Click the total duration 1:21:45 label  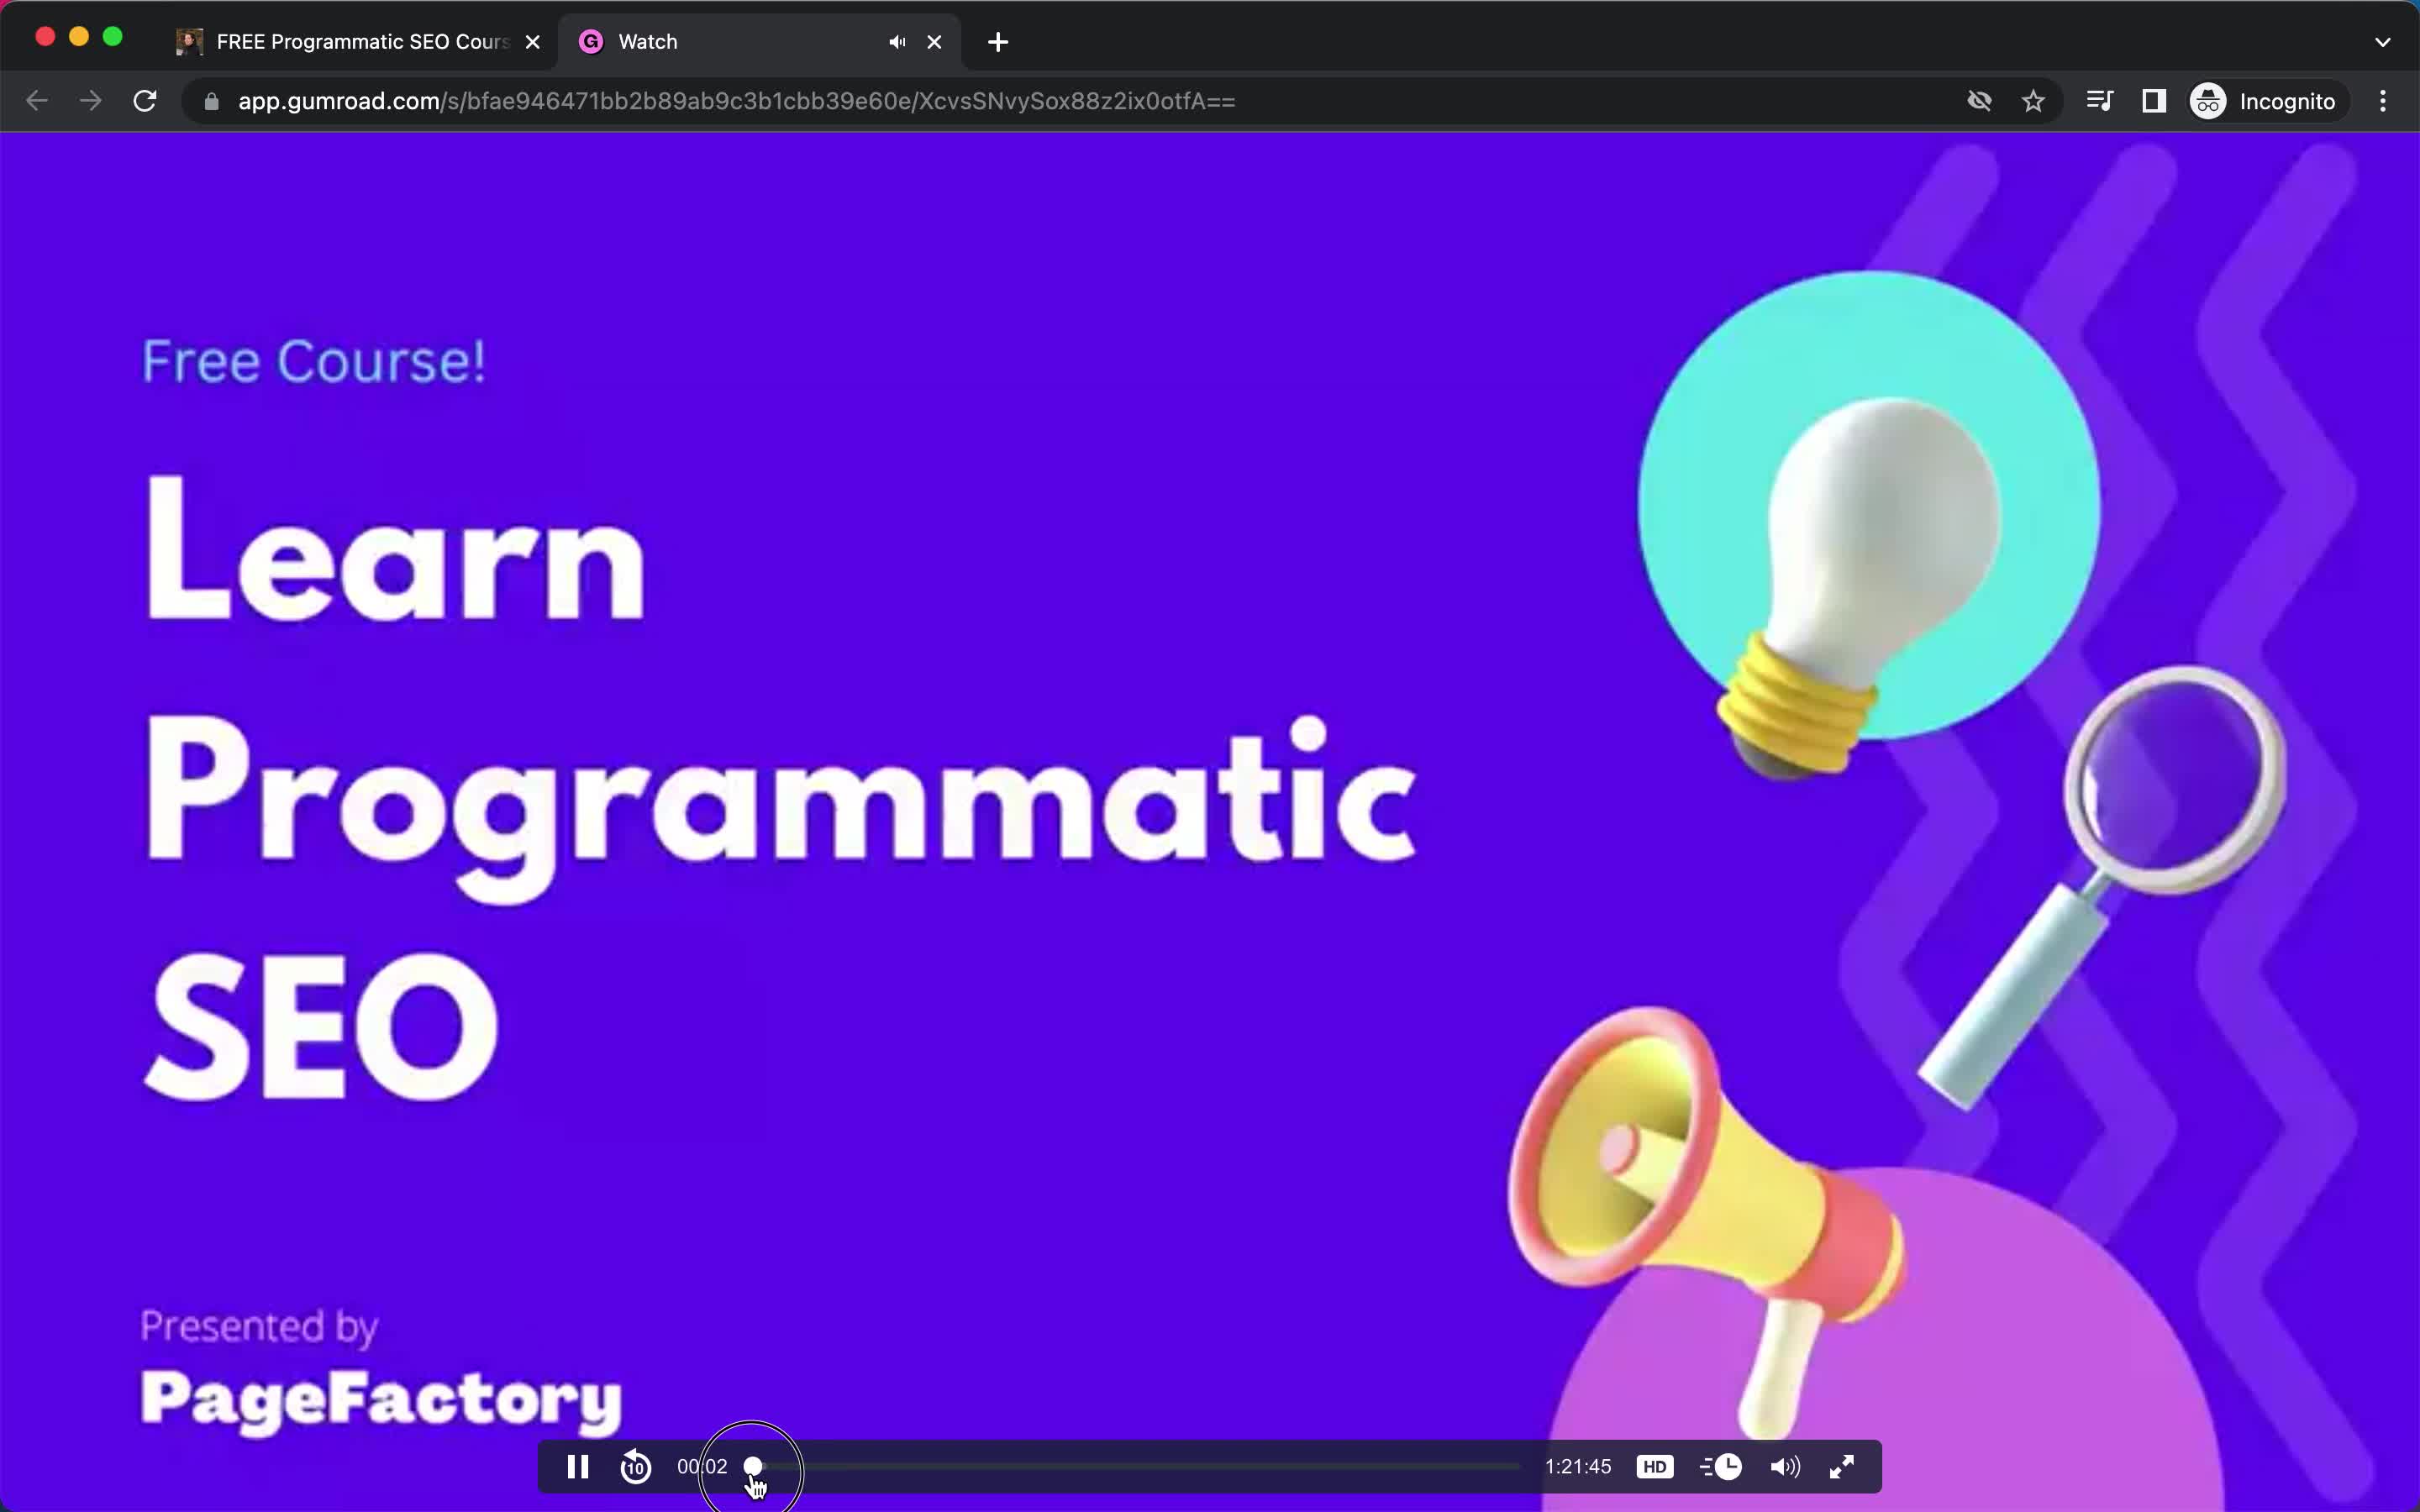point(1578,1467)
